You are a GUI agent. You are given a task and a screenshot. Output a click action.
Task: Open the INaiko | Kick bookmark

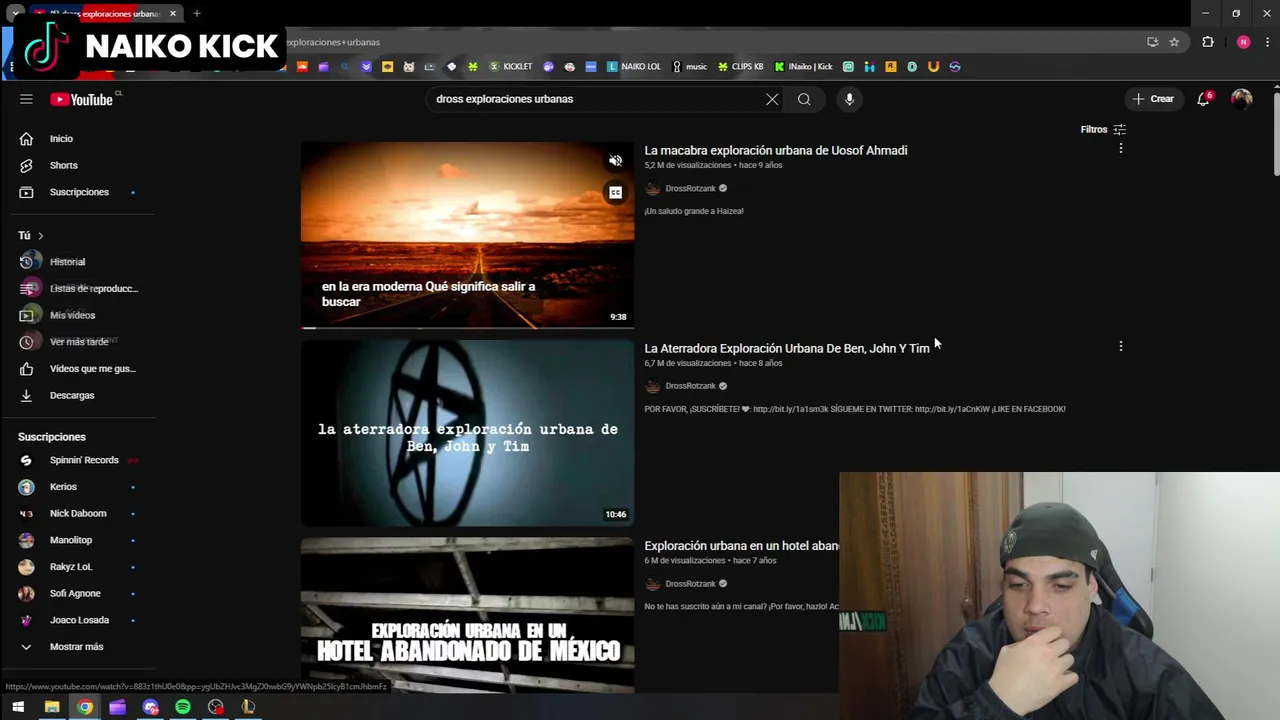coord(803,67)
